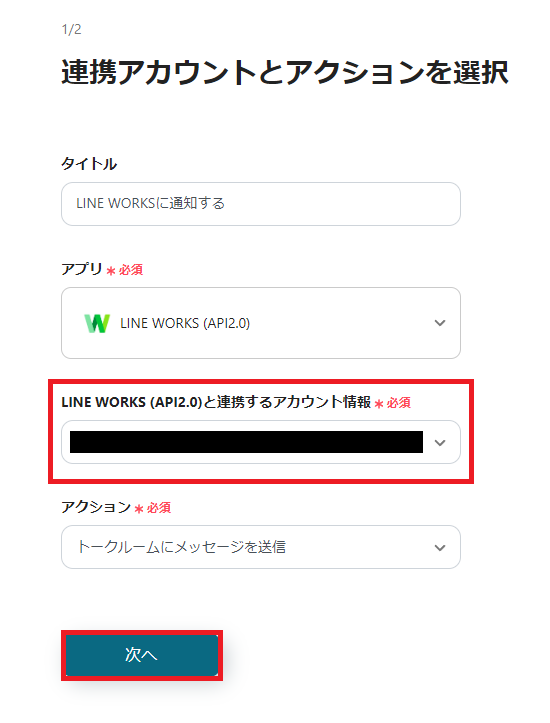The height and width of the screenshot is (723, 550).
Task: Click the アクション field label
Action: click(x=96, y=507)
